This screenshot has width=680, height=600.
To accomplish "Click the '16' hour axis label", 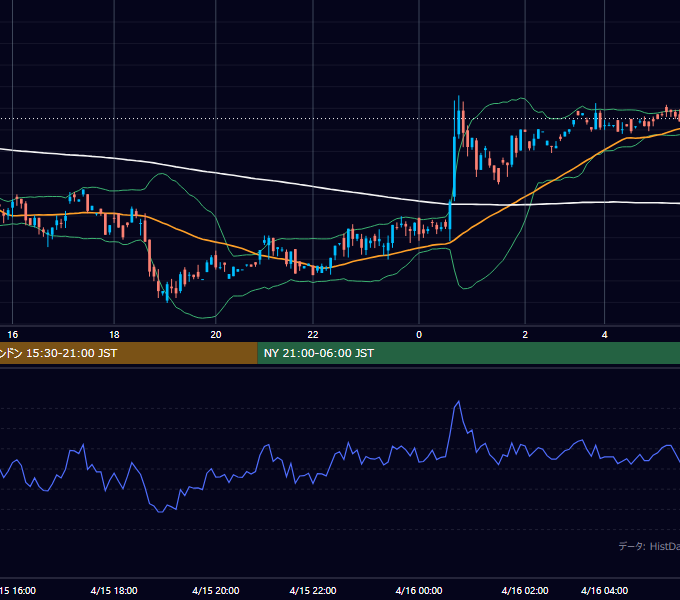I will click(x=13, y=335).
